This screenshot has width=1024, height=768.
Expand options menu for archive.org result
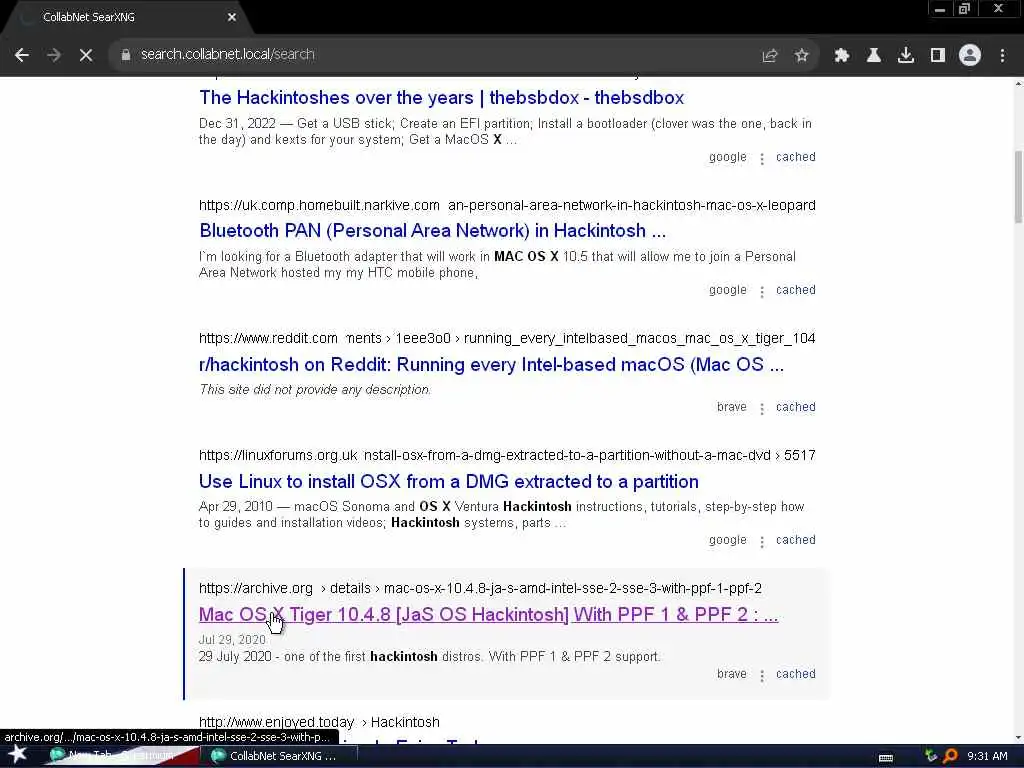click(761, 675)
